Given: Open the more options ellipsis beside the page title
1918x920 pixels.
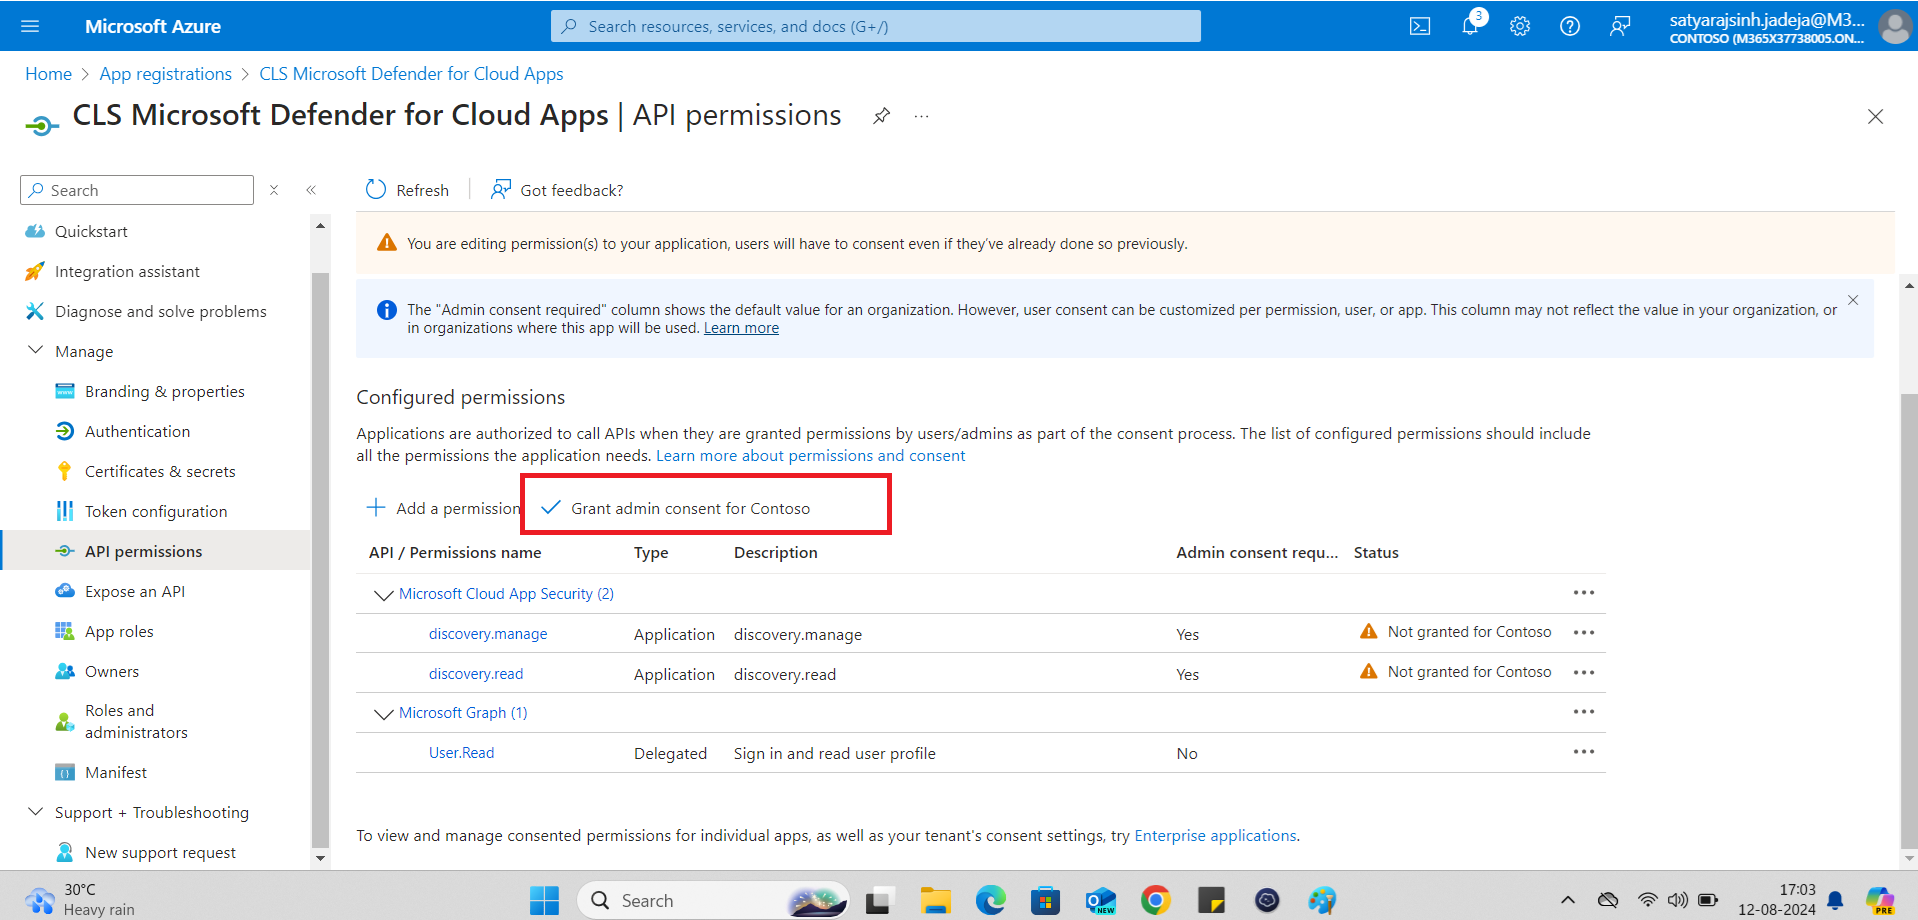Looking at the screenshot, I should (x=921, y=116).
